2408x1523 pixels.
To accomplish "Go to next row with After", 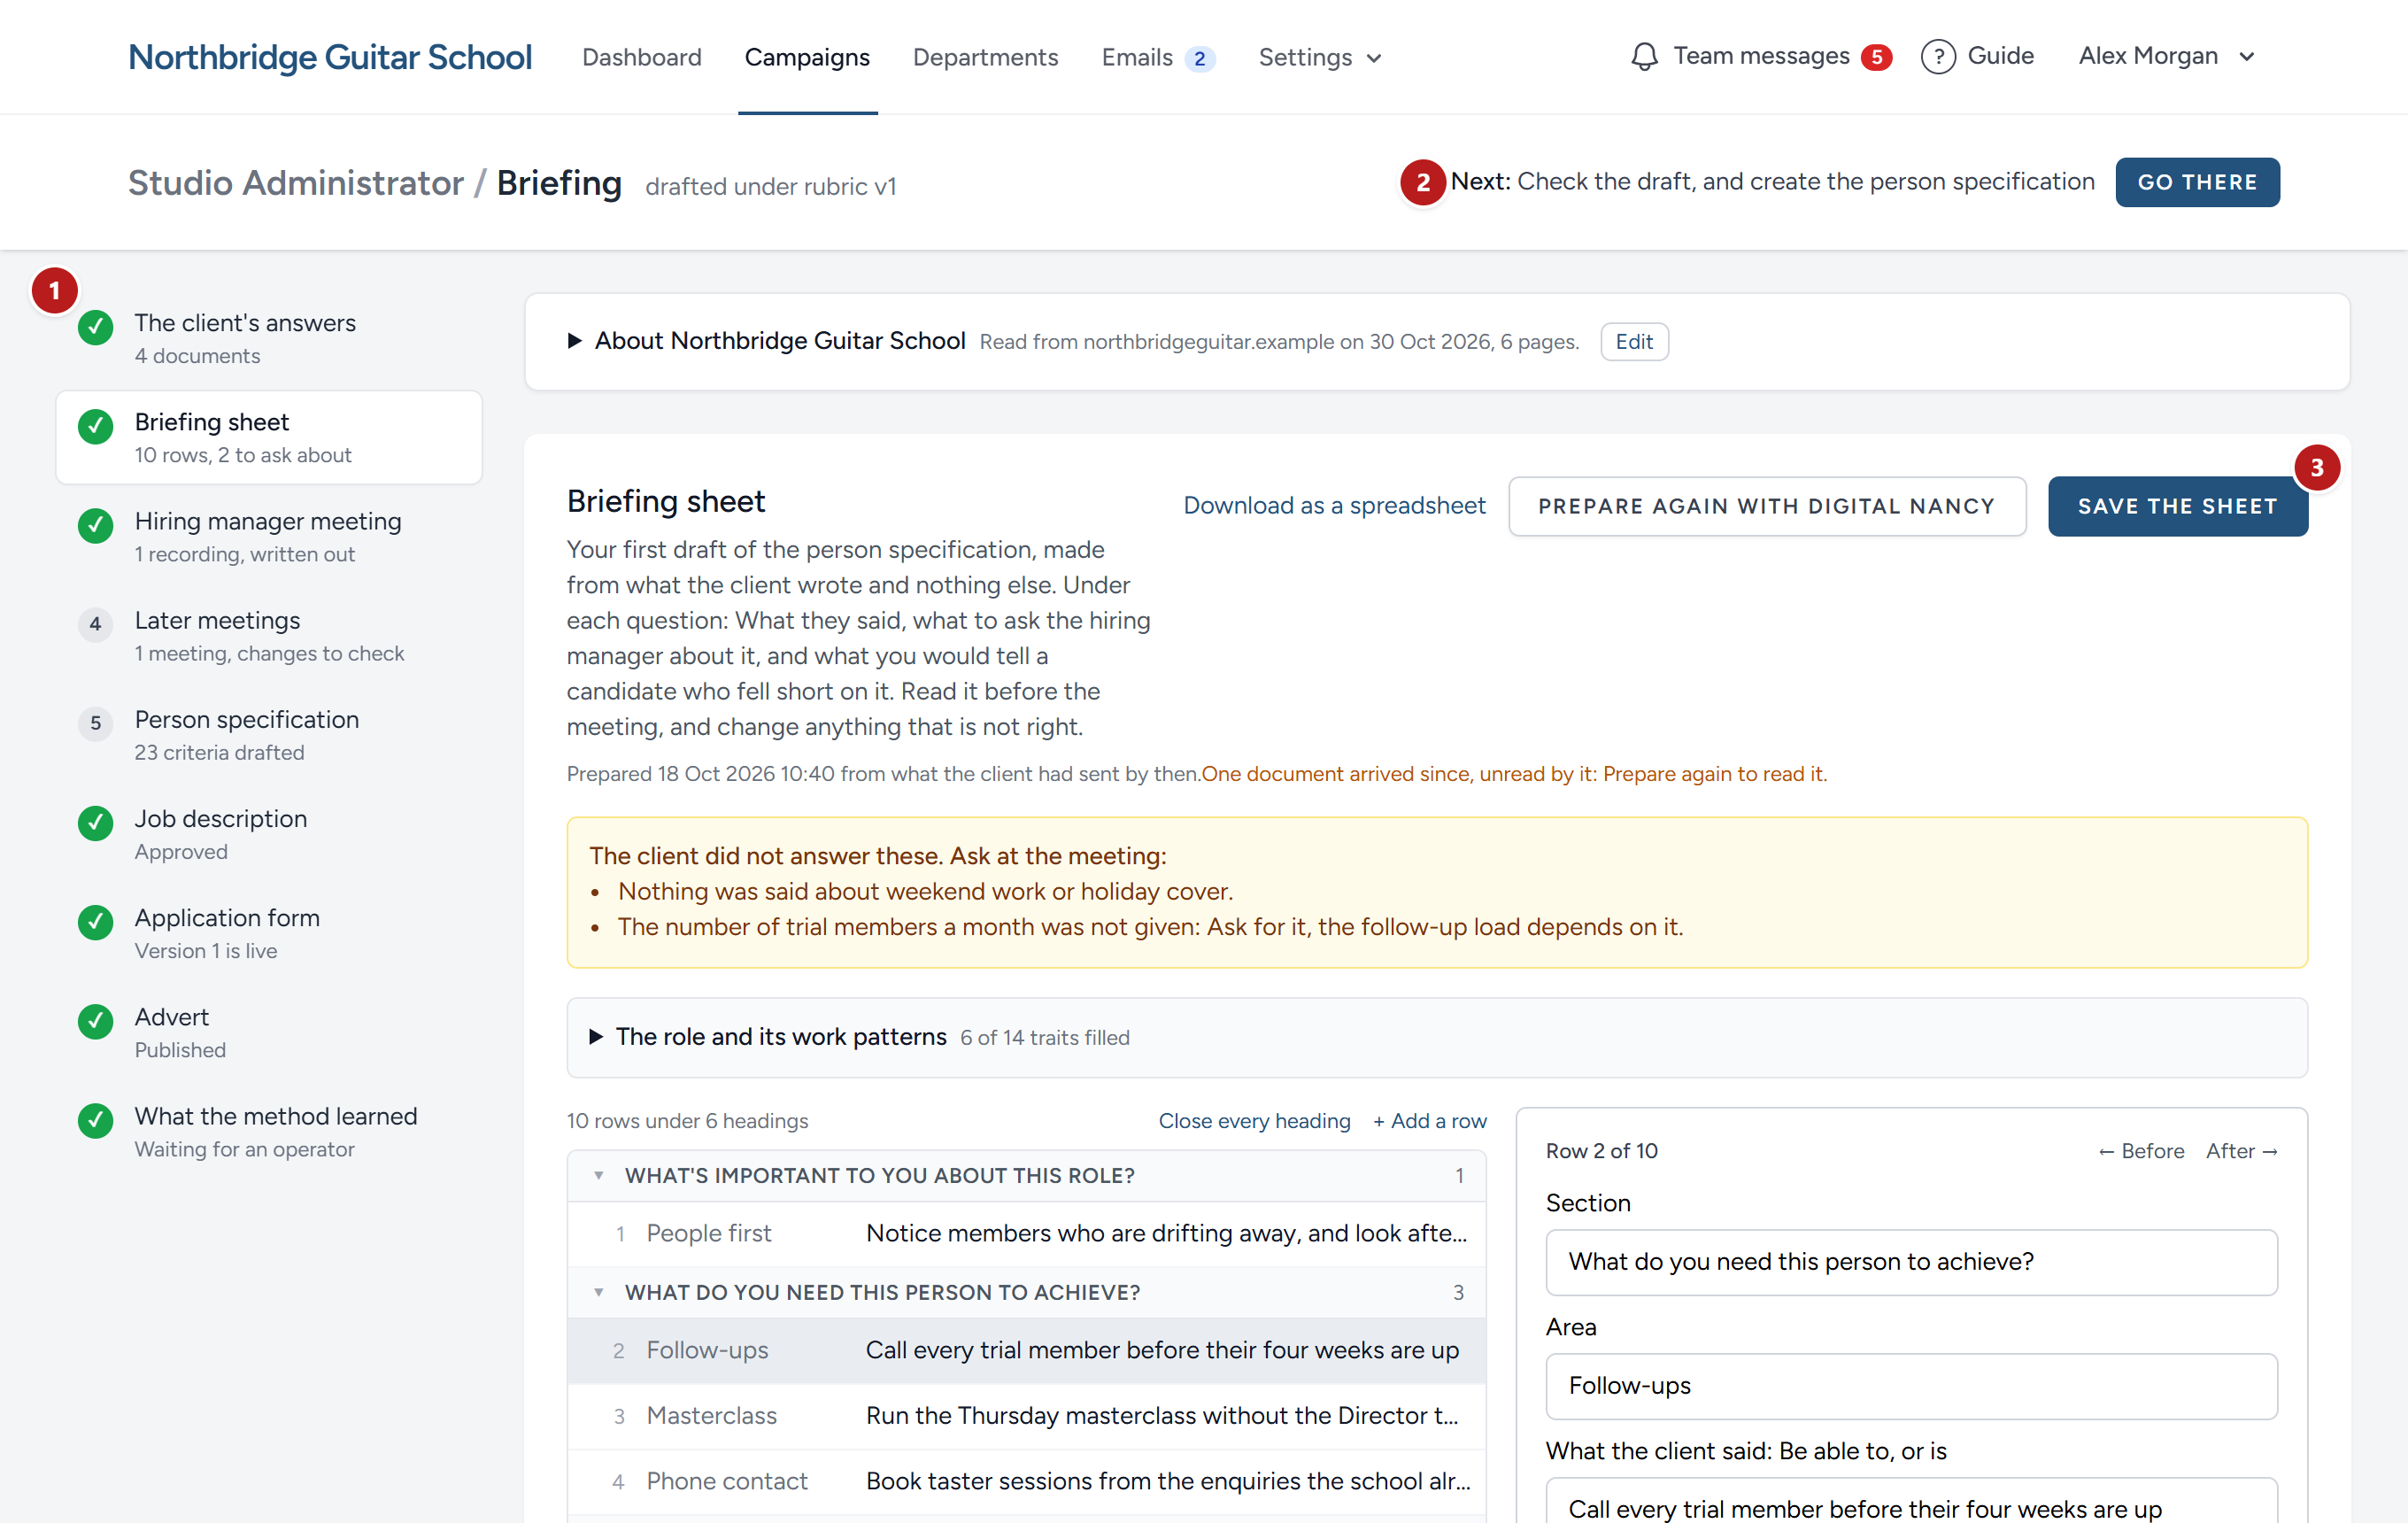I will click(2242, 1150).
